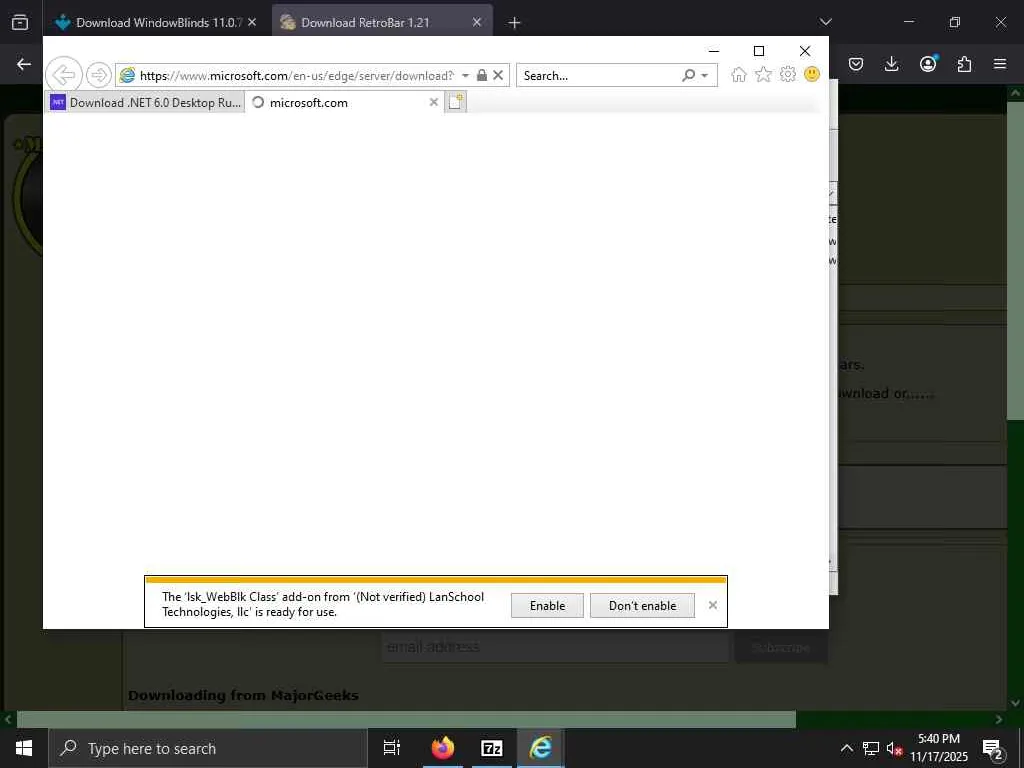Click the muted volume tray icon
Image resolution: width=1024 pixels, height=768 pixels.
[894, 748]
